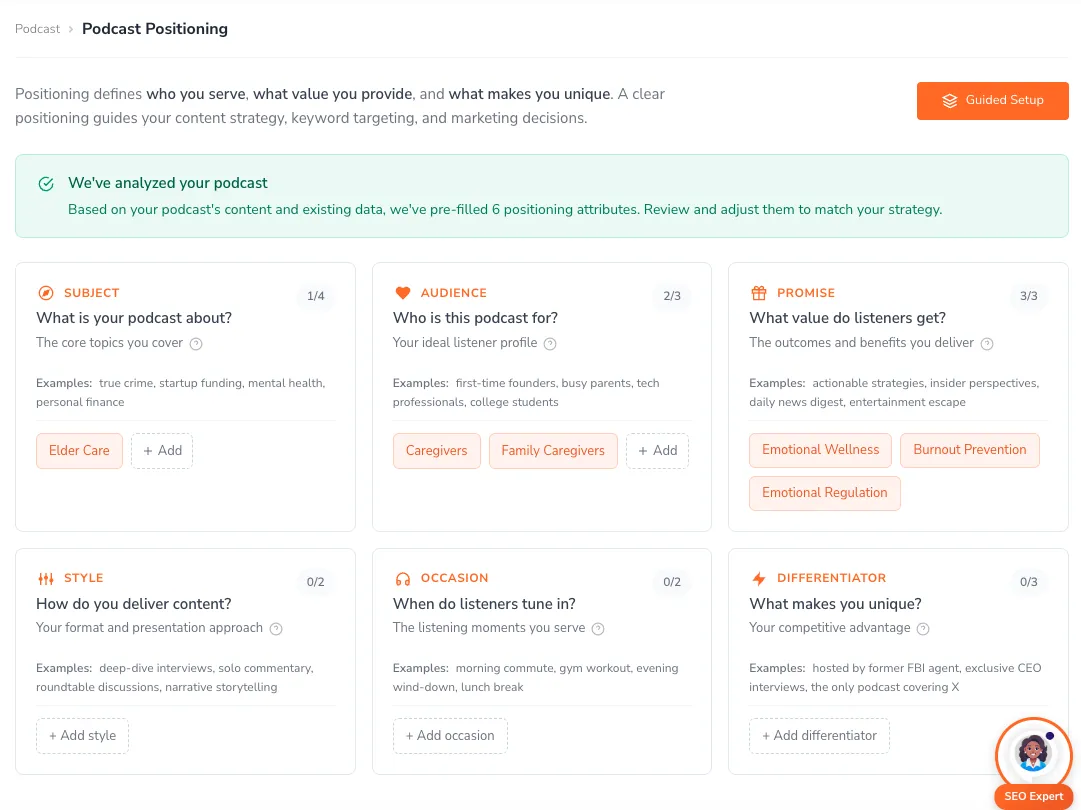Click the green analysis checkmark icon

(x=45, y=184)
